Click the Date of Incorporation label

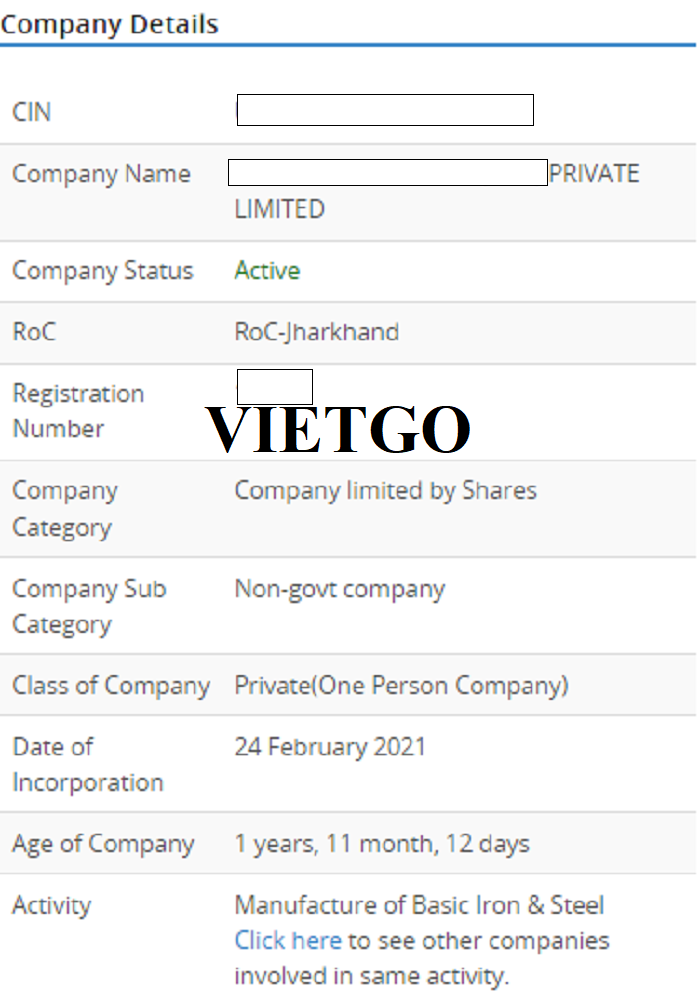click(87, 765)
